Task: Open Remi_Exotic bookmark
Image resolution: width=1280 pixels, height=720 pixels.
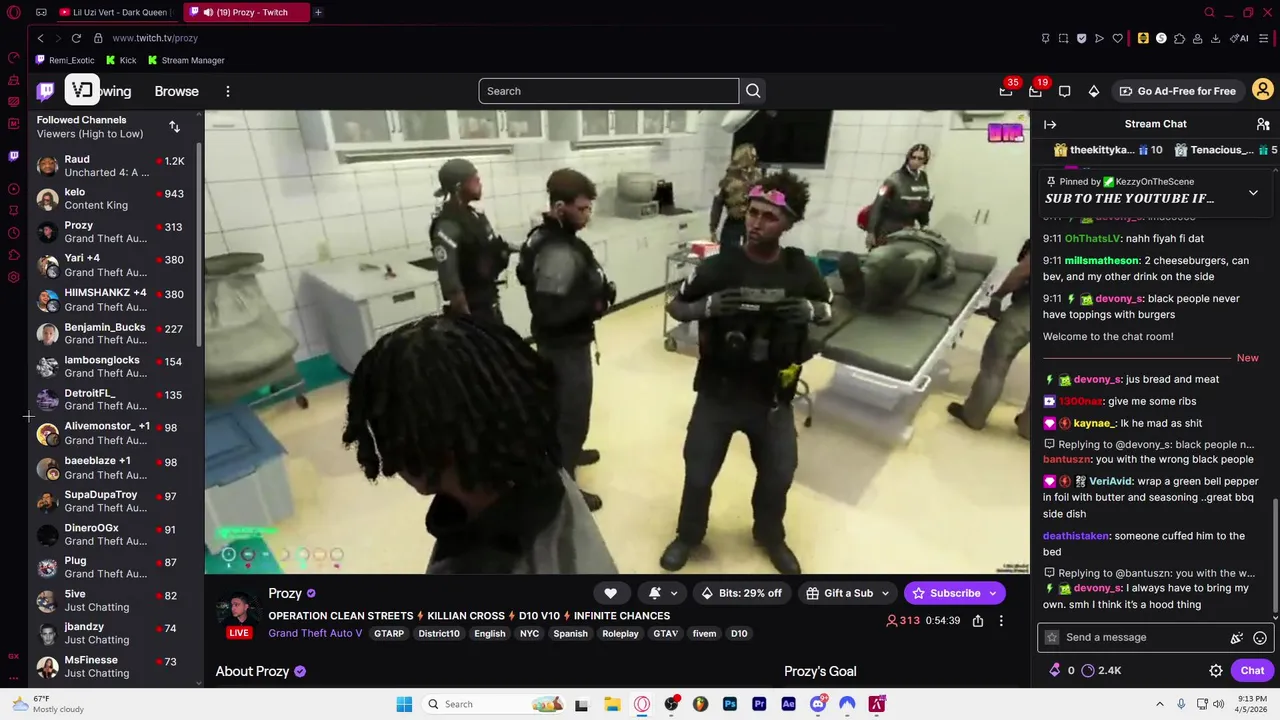Action: (x=65, y=60)
